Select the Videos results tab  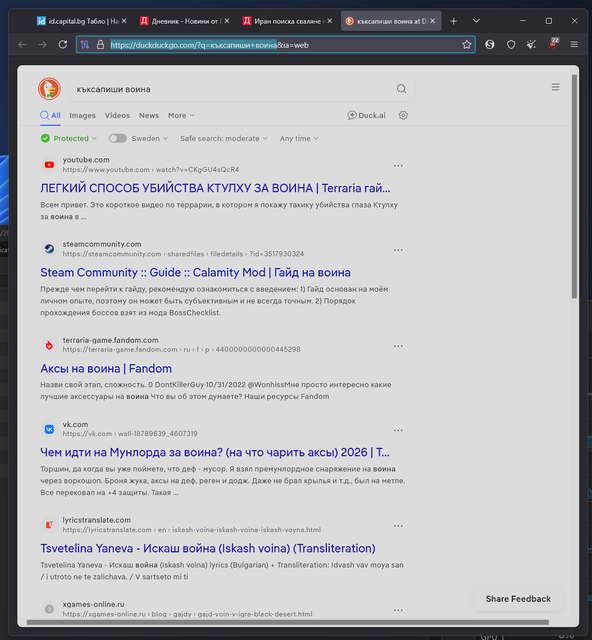pos(117,116)
